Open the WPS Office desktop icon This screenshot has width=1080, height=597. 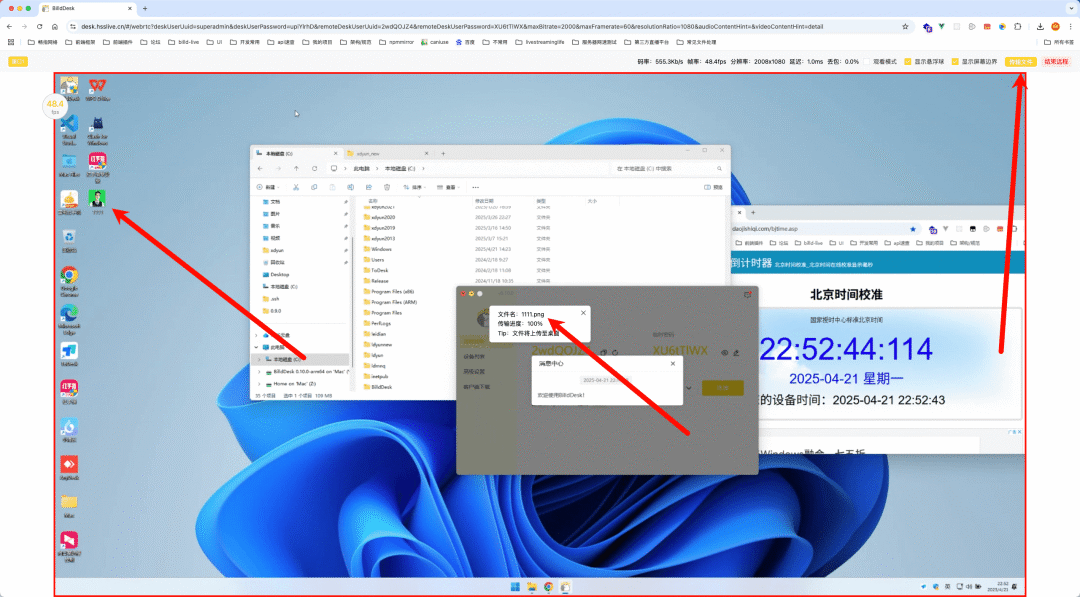coord(97,87)
